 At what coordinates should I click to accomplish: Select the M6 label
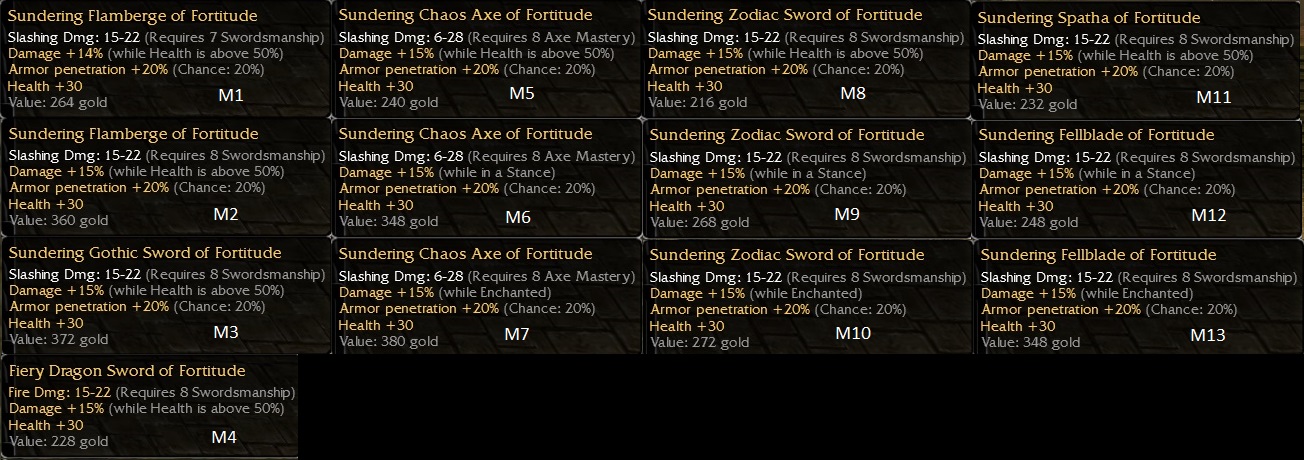point(518,217)
